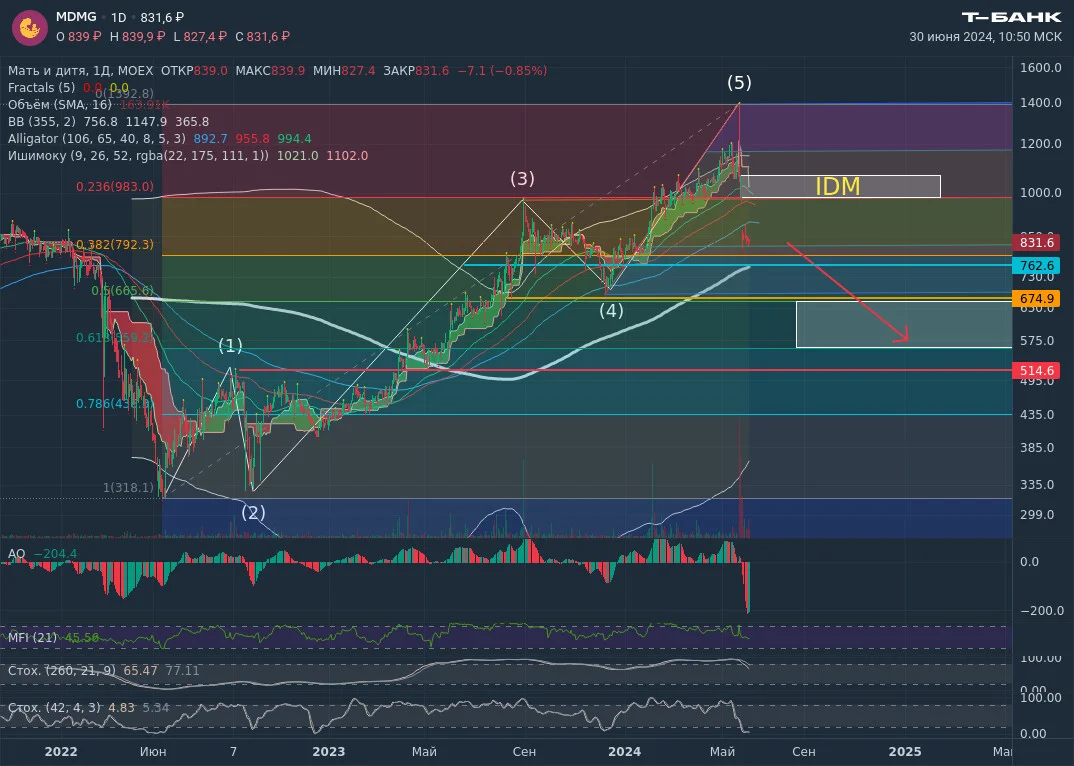Click 2024 on the time axis

(x=625, y=752)
